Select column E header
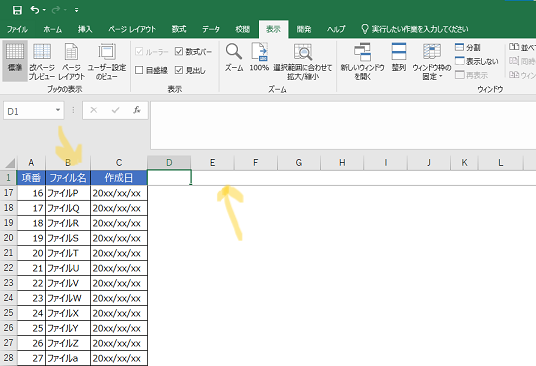536x366 pixels. coord(212,163)
